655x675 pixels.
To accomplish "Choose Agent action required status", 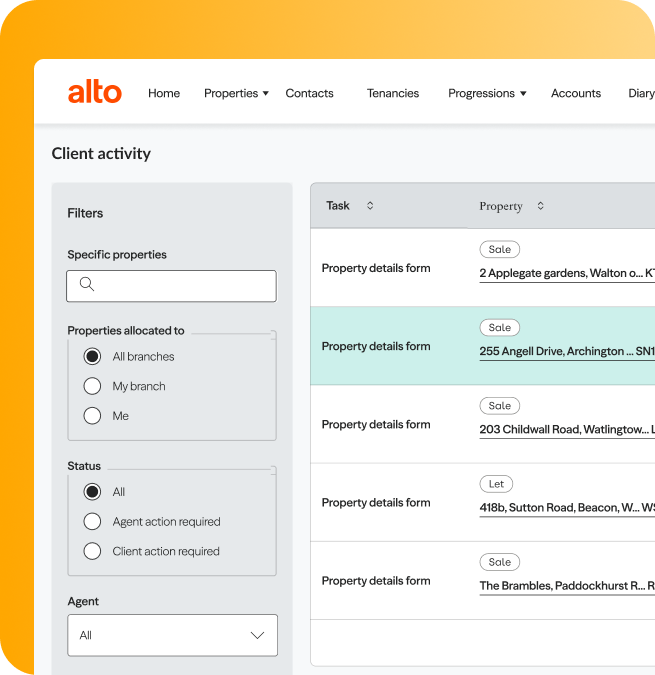I will click(93, 522).
